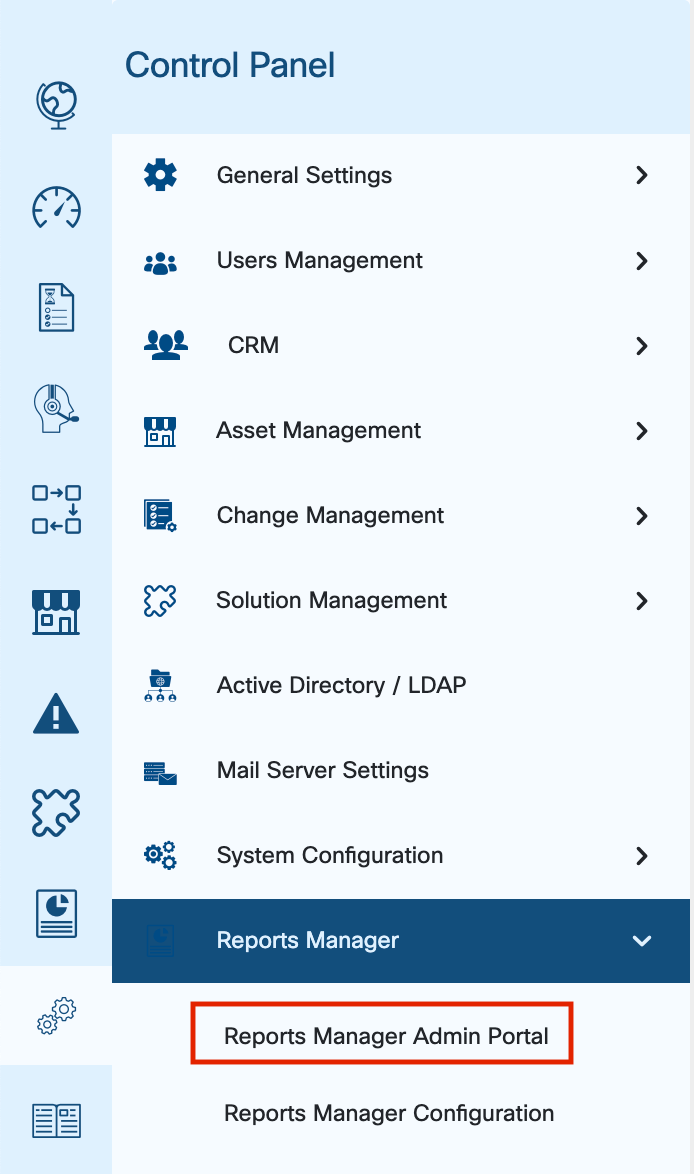Screen dimensions: 694x1174
Task: Click the double-gear icon beside System Configuration
Action: coord(160,855)
